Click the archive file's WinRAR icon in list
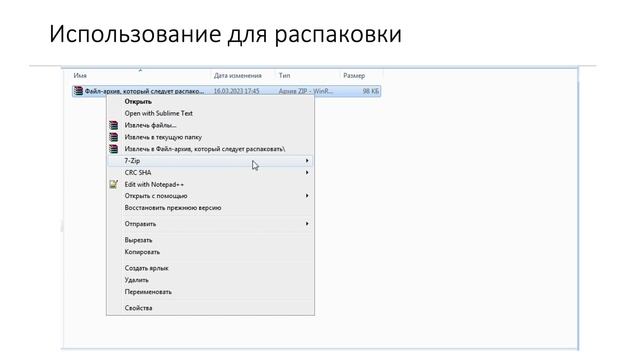Viewport: 640px width, 360px height. tap(78, 91)
